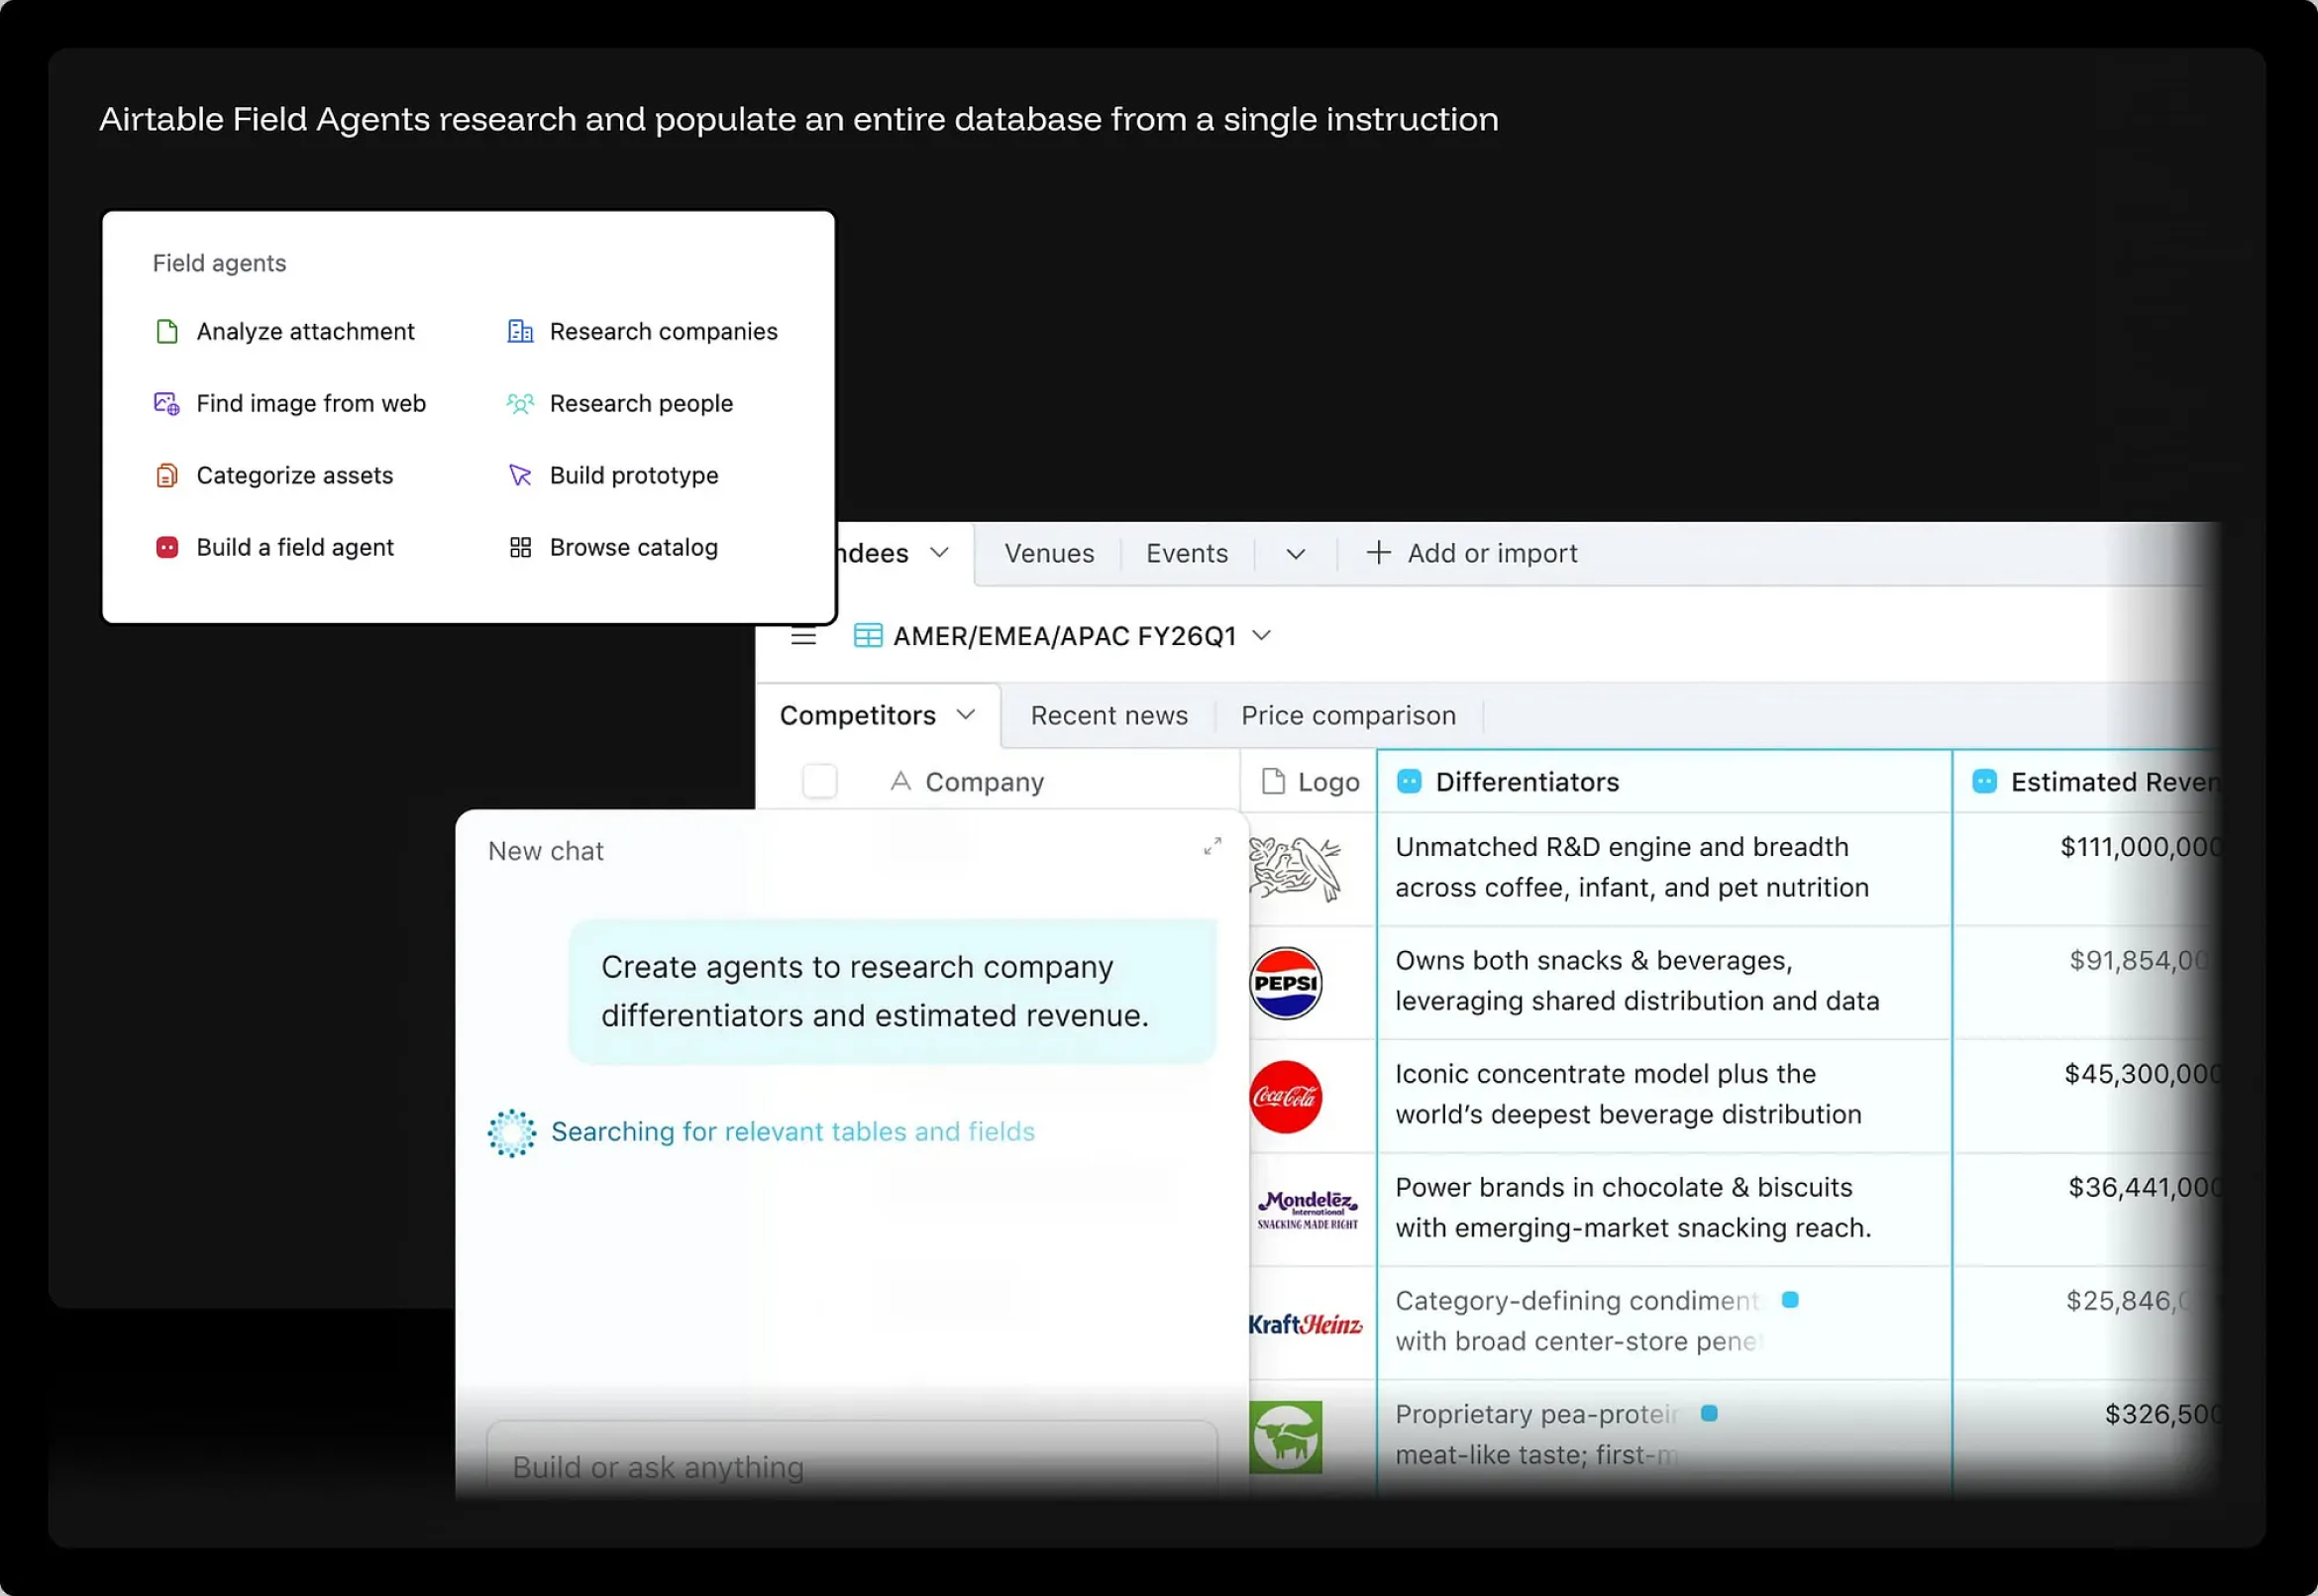Click the Build prototype cursor icon
The image size is (2318, 1596).
520,475
